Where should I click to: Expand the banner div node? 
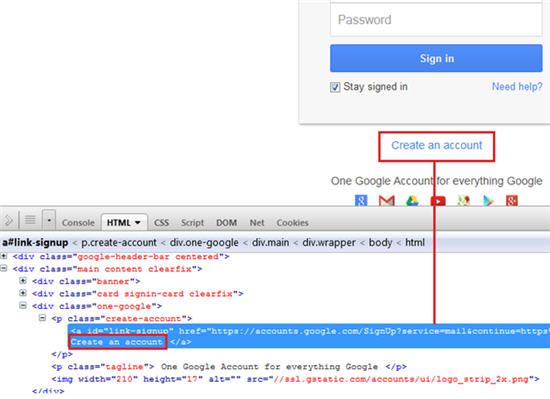(23, 280)
